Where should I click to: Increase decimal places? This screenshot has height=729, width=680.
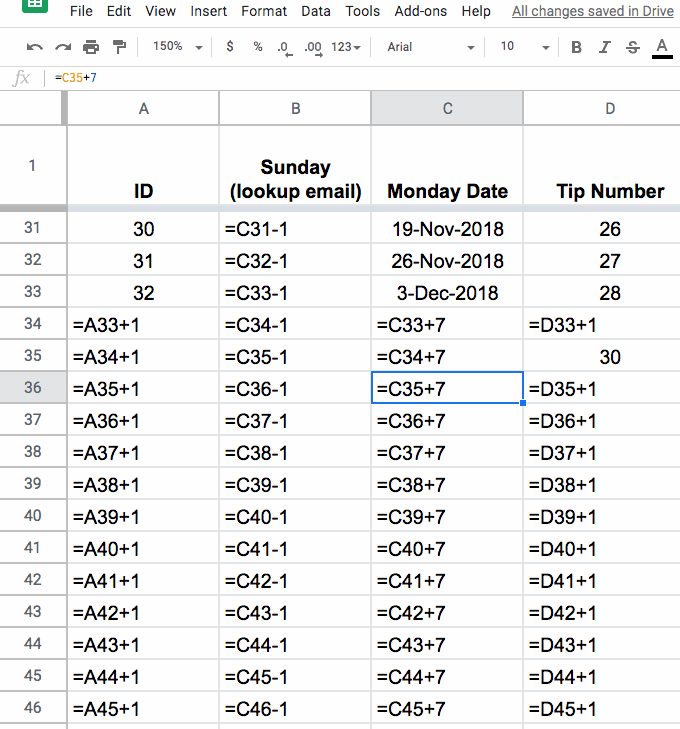(x=313, y=47)
